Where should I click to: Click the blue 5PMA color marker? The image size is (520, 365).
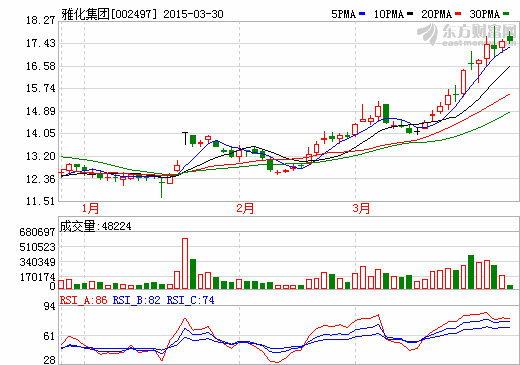tap(362, 14)
